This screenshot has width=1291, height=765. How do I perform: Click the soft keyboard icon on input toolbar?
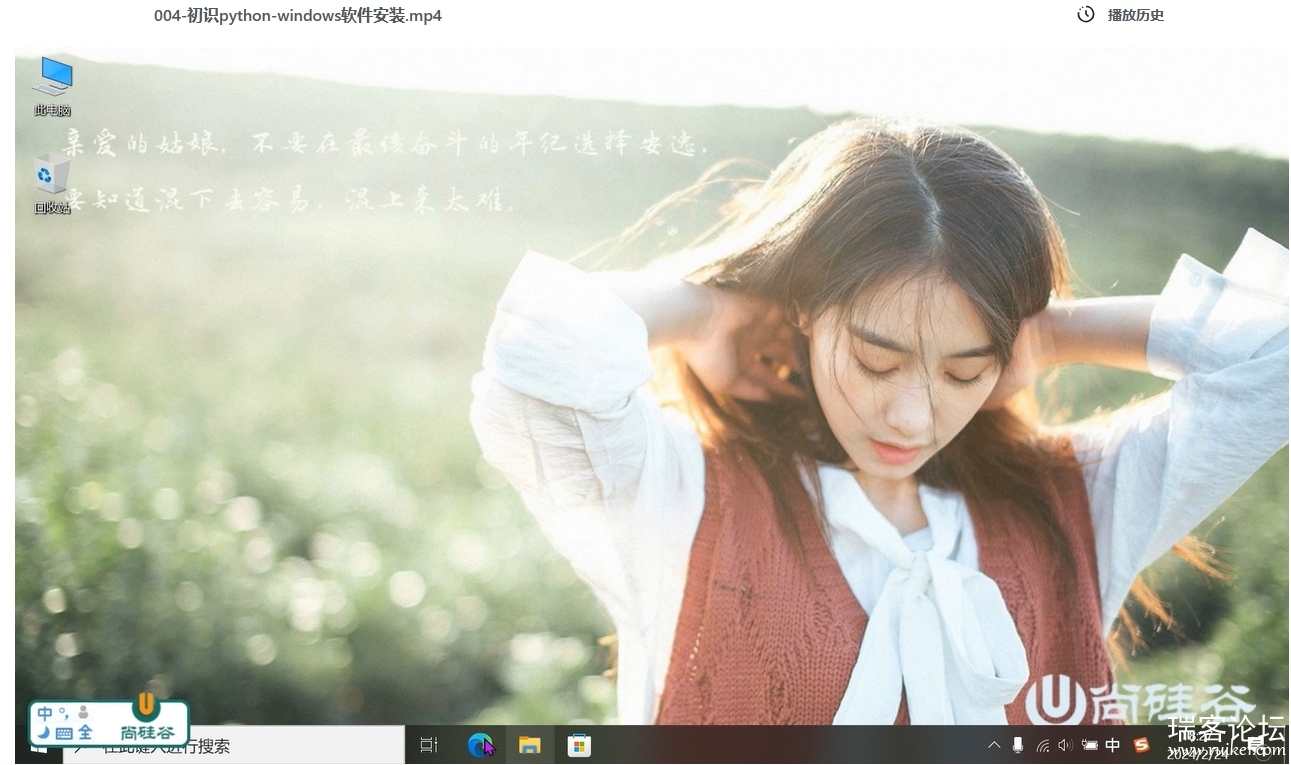pyautogui.click(x=64, y=733)
